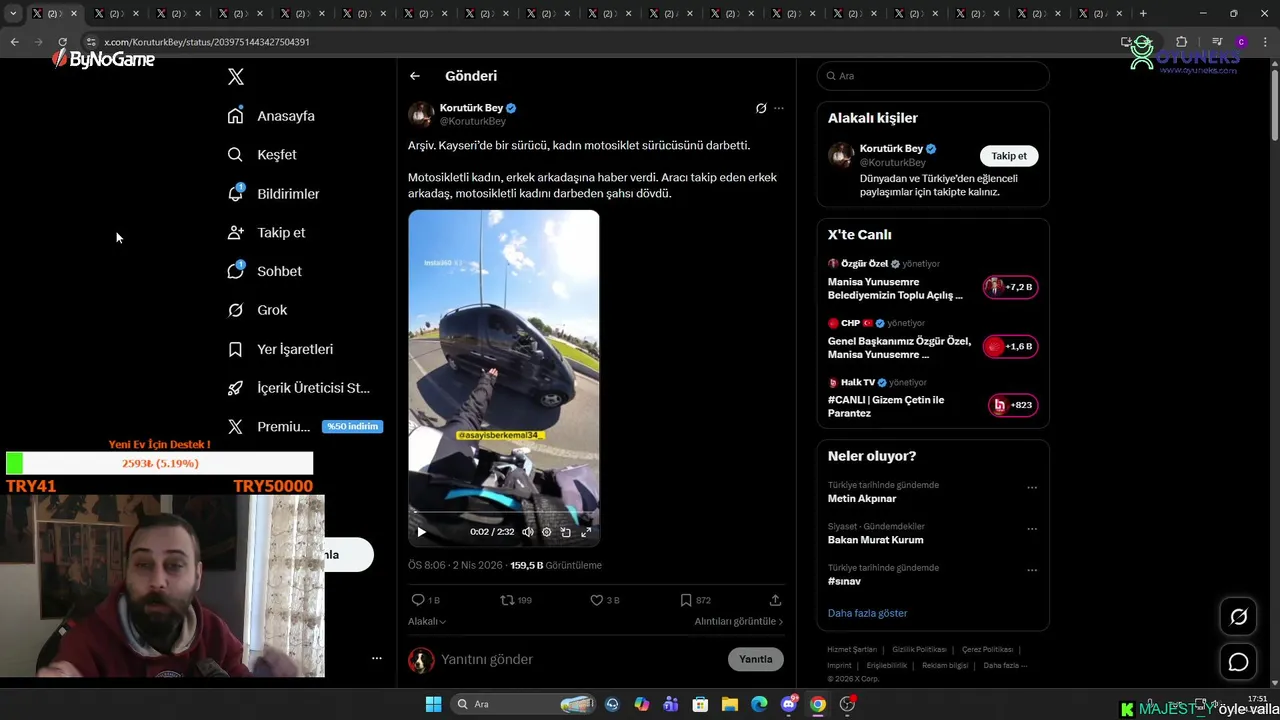Click browser reload button

[x=62, y=42]
